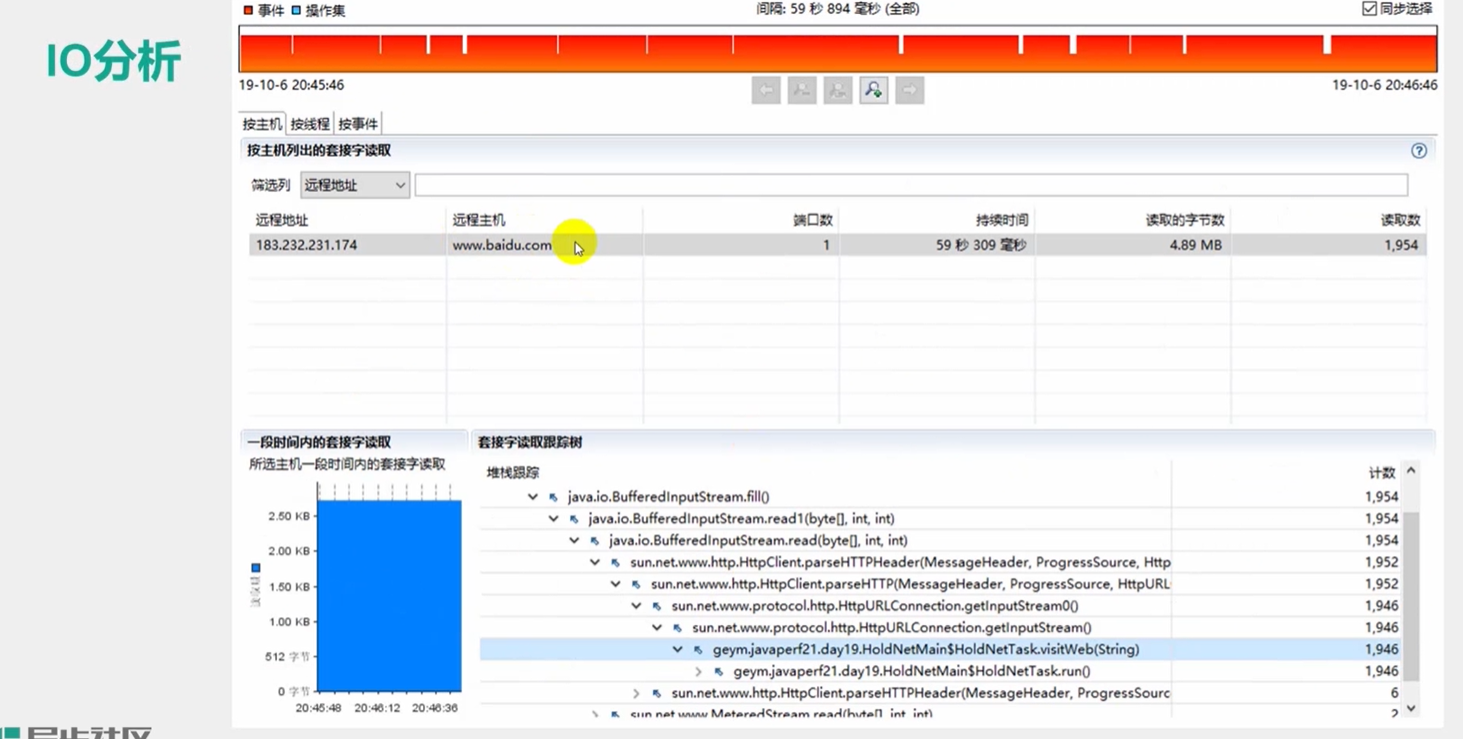Select the HttpURLConnection.getInputStream0() row text

point(875,606)
